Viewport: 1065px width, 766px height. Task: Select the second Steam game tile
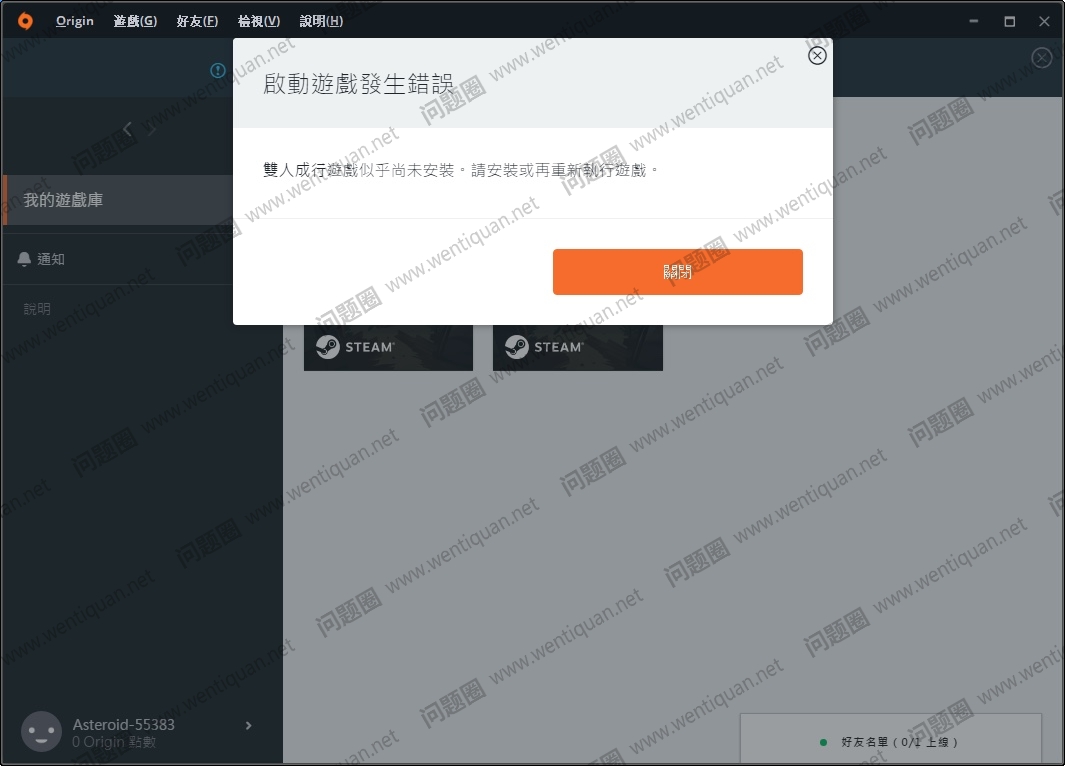tap(577, 348)
